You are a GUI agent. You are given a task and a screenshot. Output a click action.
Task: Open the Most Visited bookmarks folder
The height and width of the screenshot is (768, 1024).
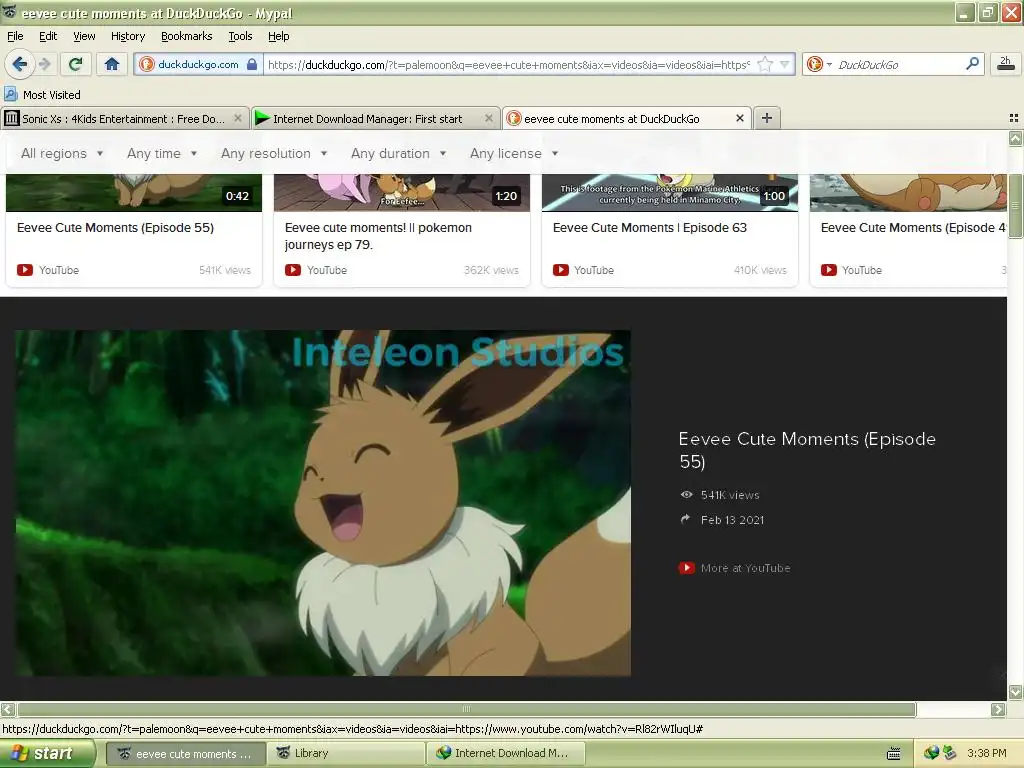click(43, 95)
